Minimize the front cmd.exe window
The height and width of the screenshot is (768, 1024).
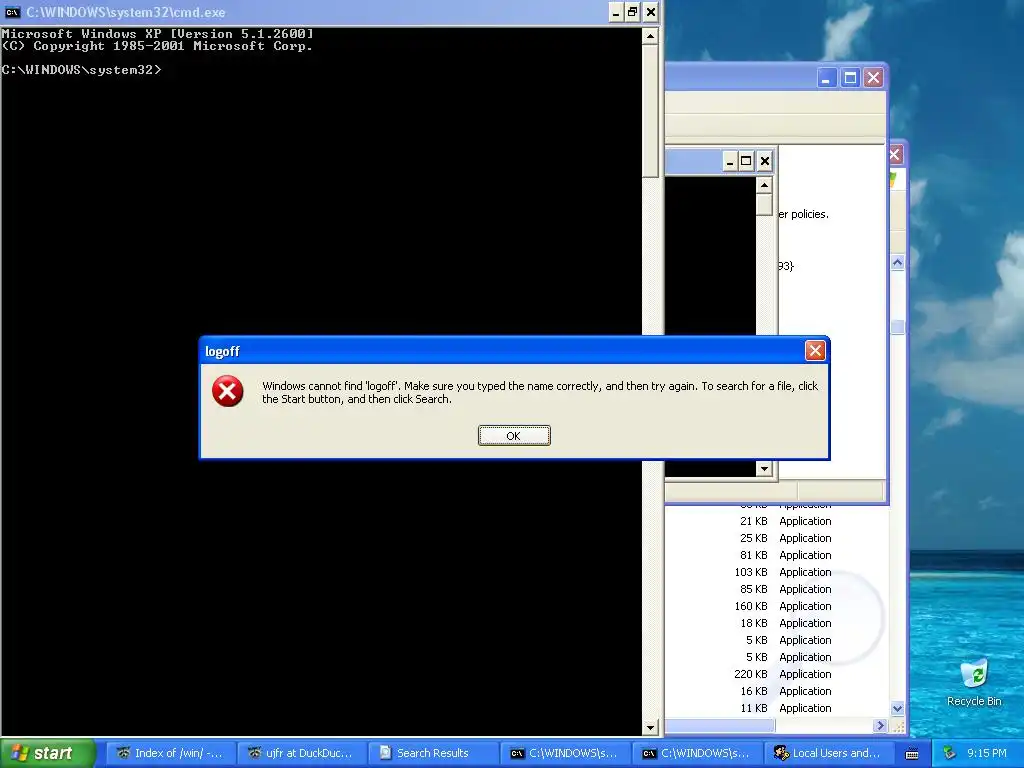[615, 12]
